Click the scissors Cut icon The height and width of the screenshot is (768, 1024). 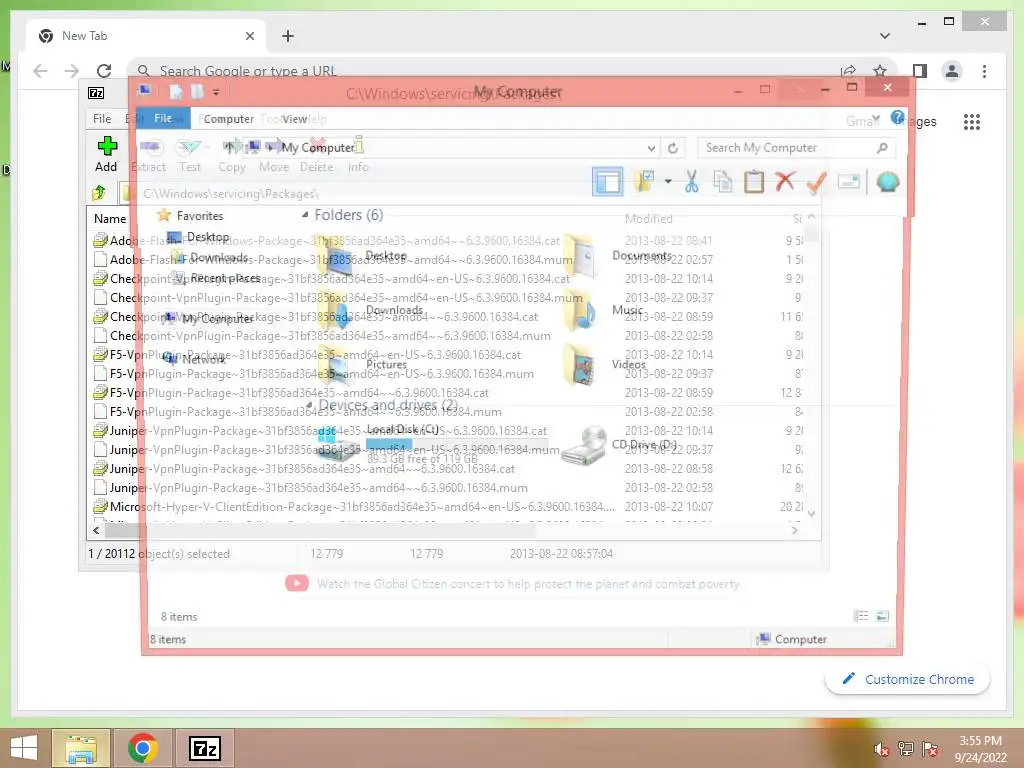(692, 182)
